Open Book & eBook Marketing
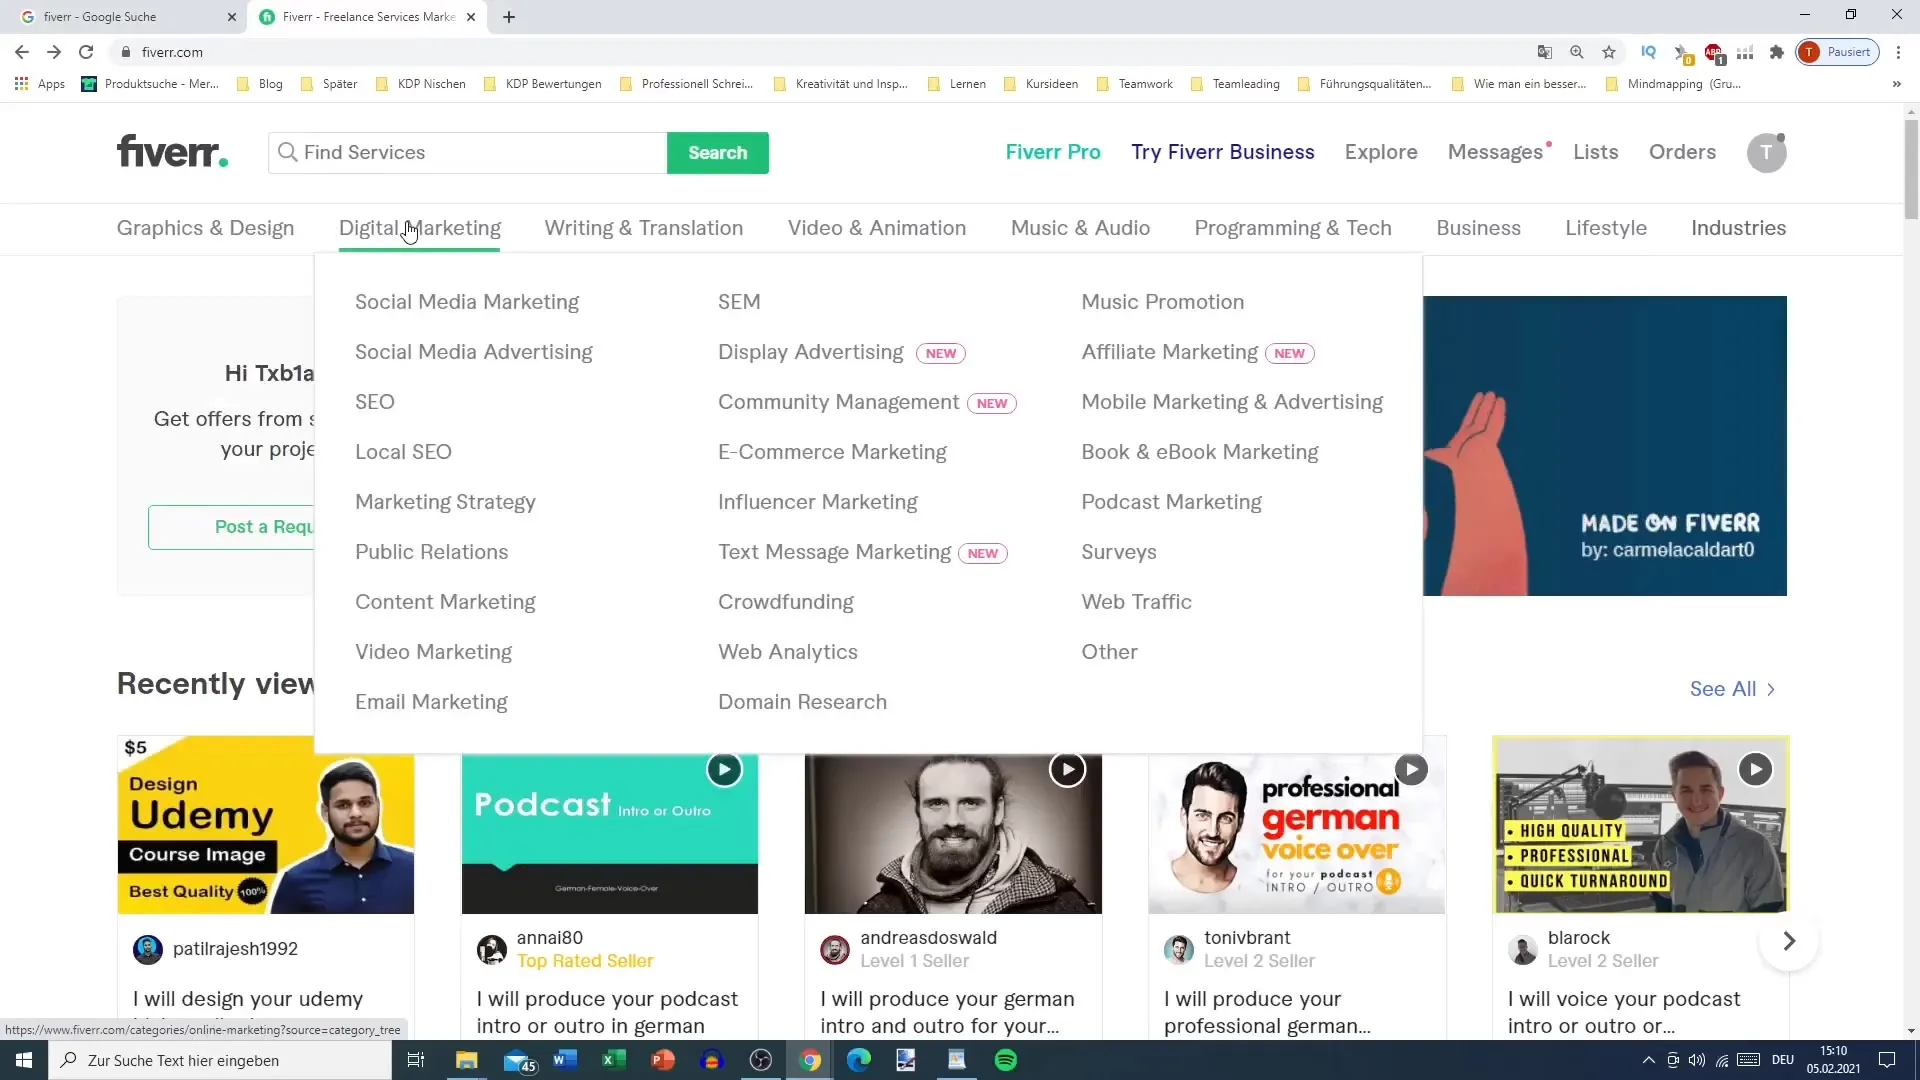Image resolution: width=1920 pixels, height=1080 pixels. click(1199, 452)
